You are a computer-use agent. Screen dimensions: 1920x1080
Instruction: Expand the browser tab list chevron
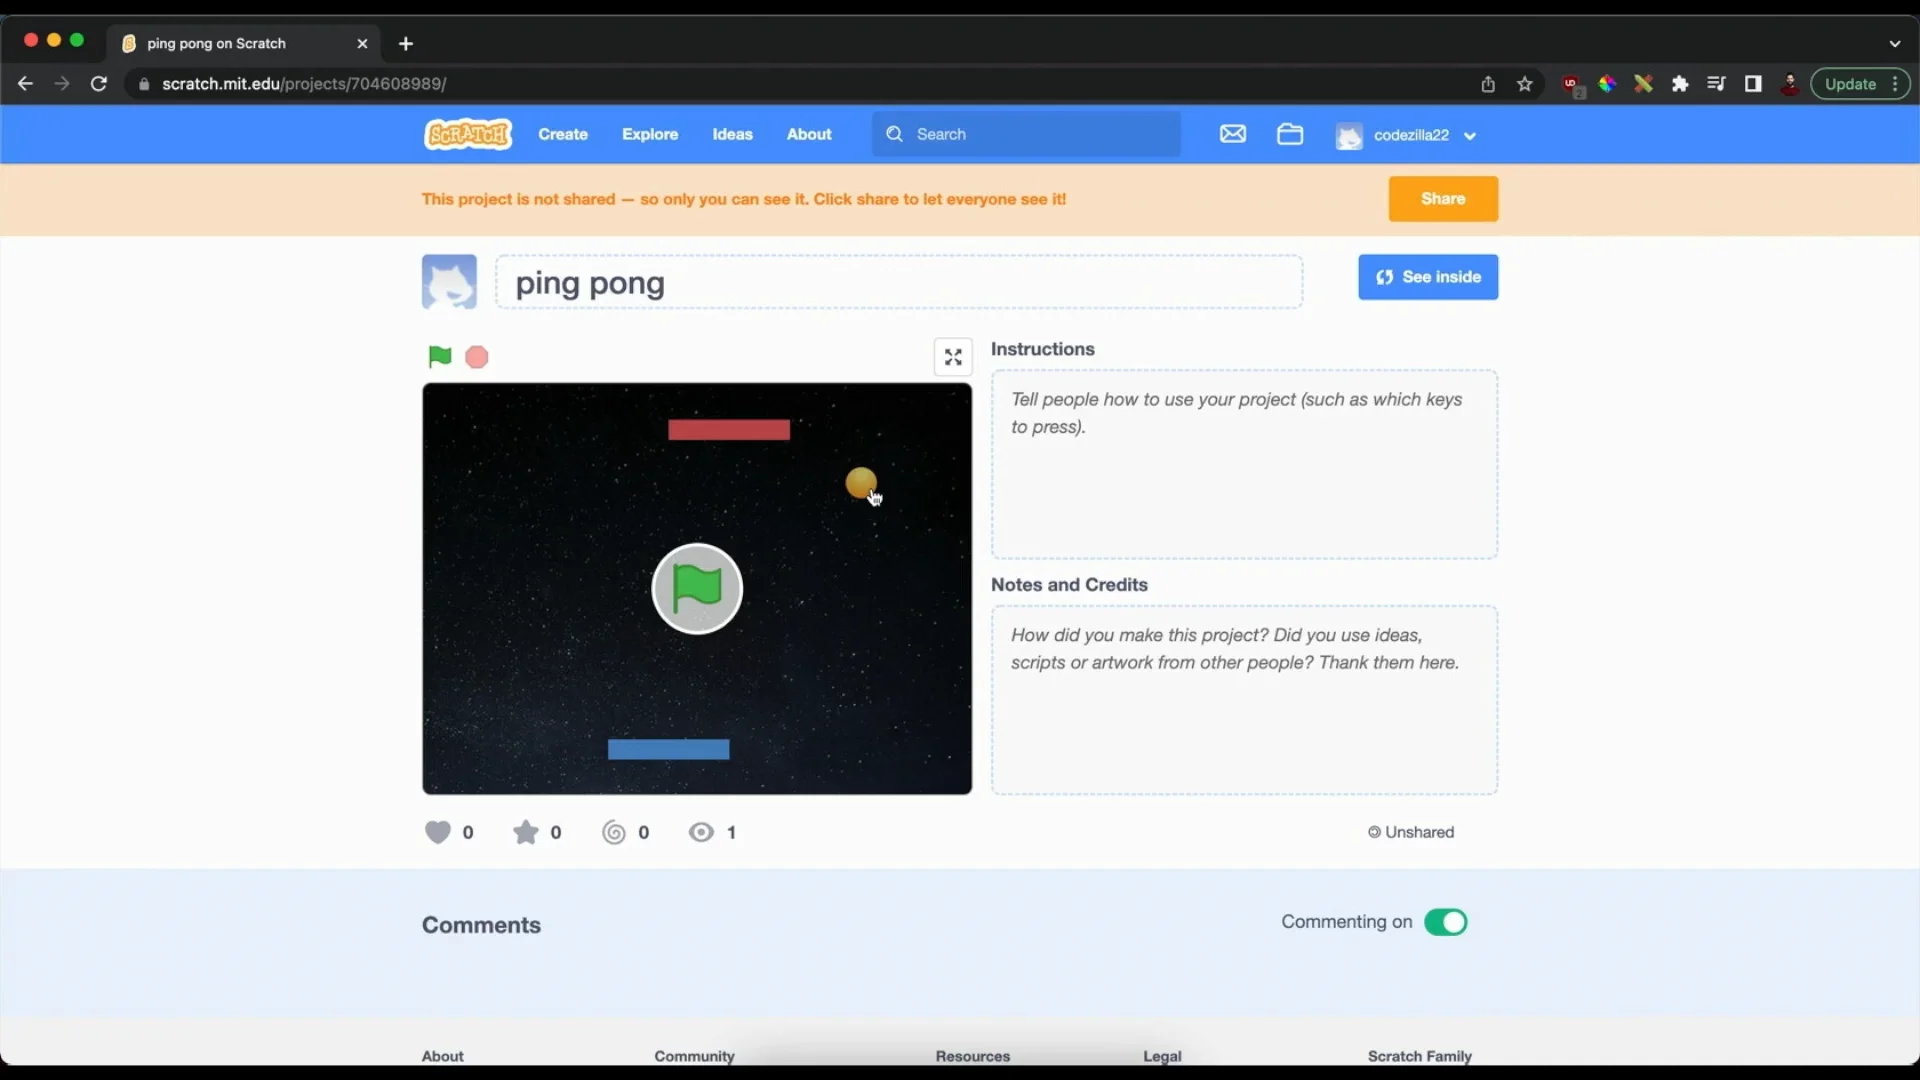click(x=1894, y=44)
